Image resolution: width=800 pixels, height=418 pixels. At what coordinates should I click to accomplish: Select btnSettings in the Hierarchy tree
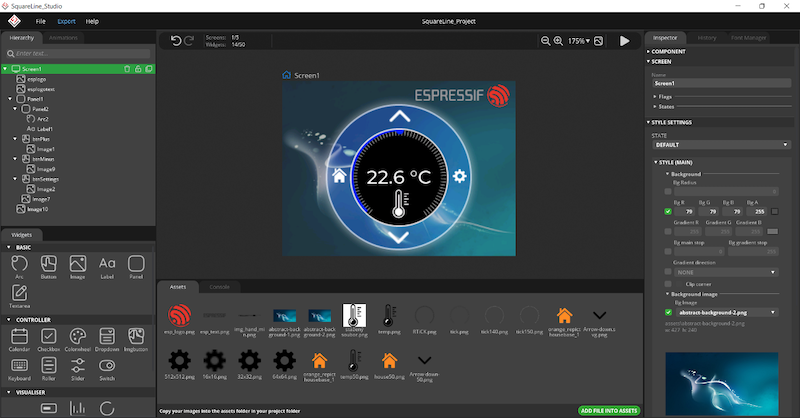(42, 179)
